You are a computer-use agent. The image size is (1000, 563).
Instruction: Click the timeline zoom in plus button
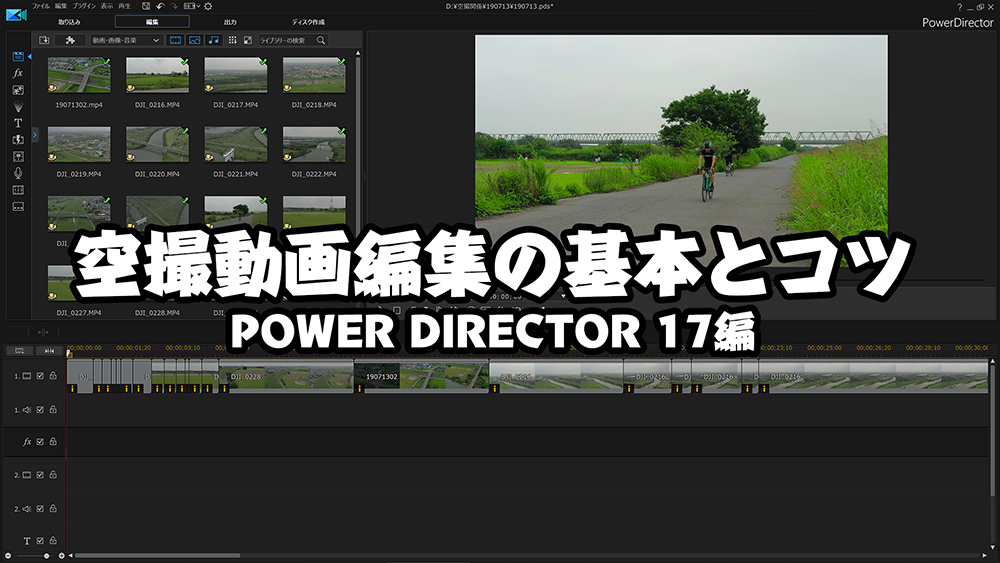tap(62, 556)
